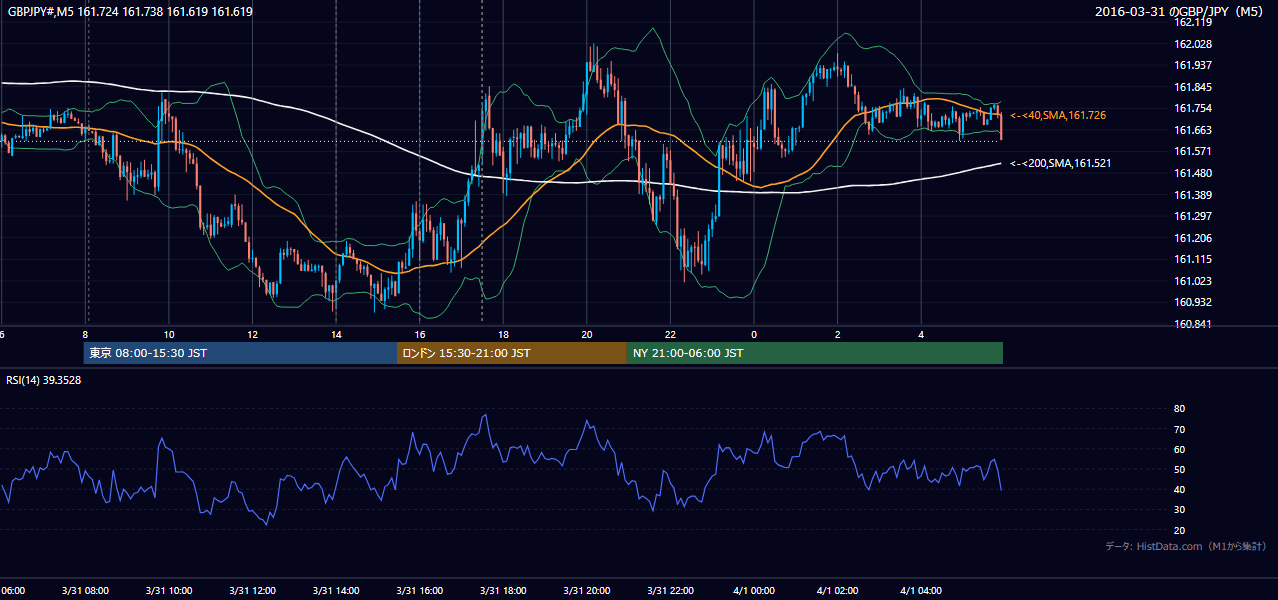This screenshot has height=600, width=1278.
Task: Click the 161.297 price axis label
Action: click(x=1193, y=216)
